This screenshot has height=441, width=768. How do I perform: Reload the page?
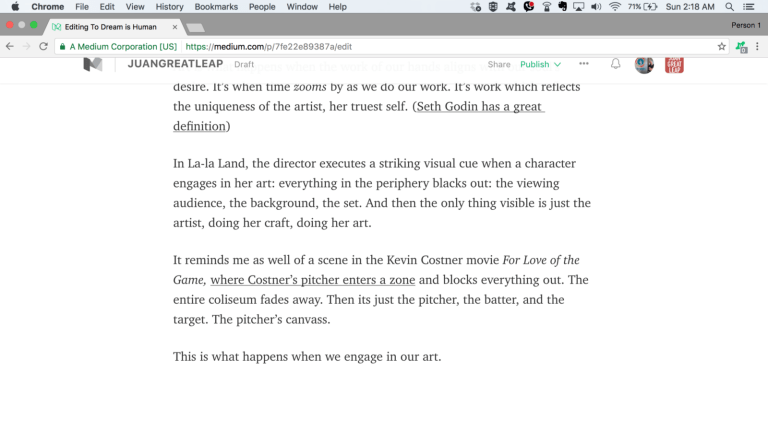tap(43, 46)
